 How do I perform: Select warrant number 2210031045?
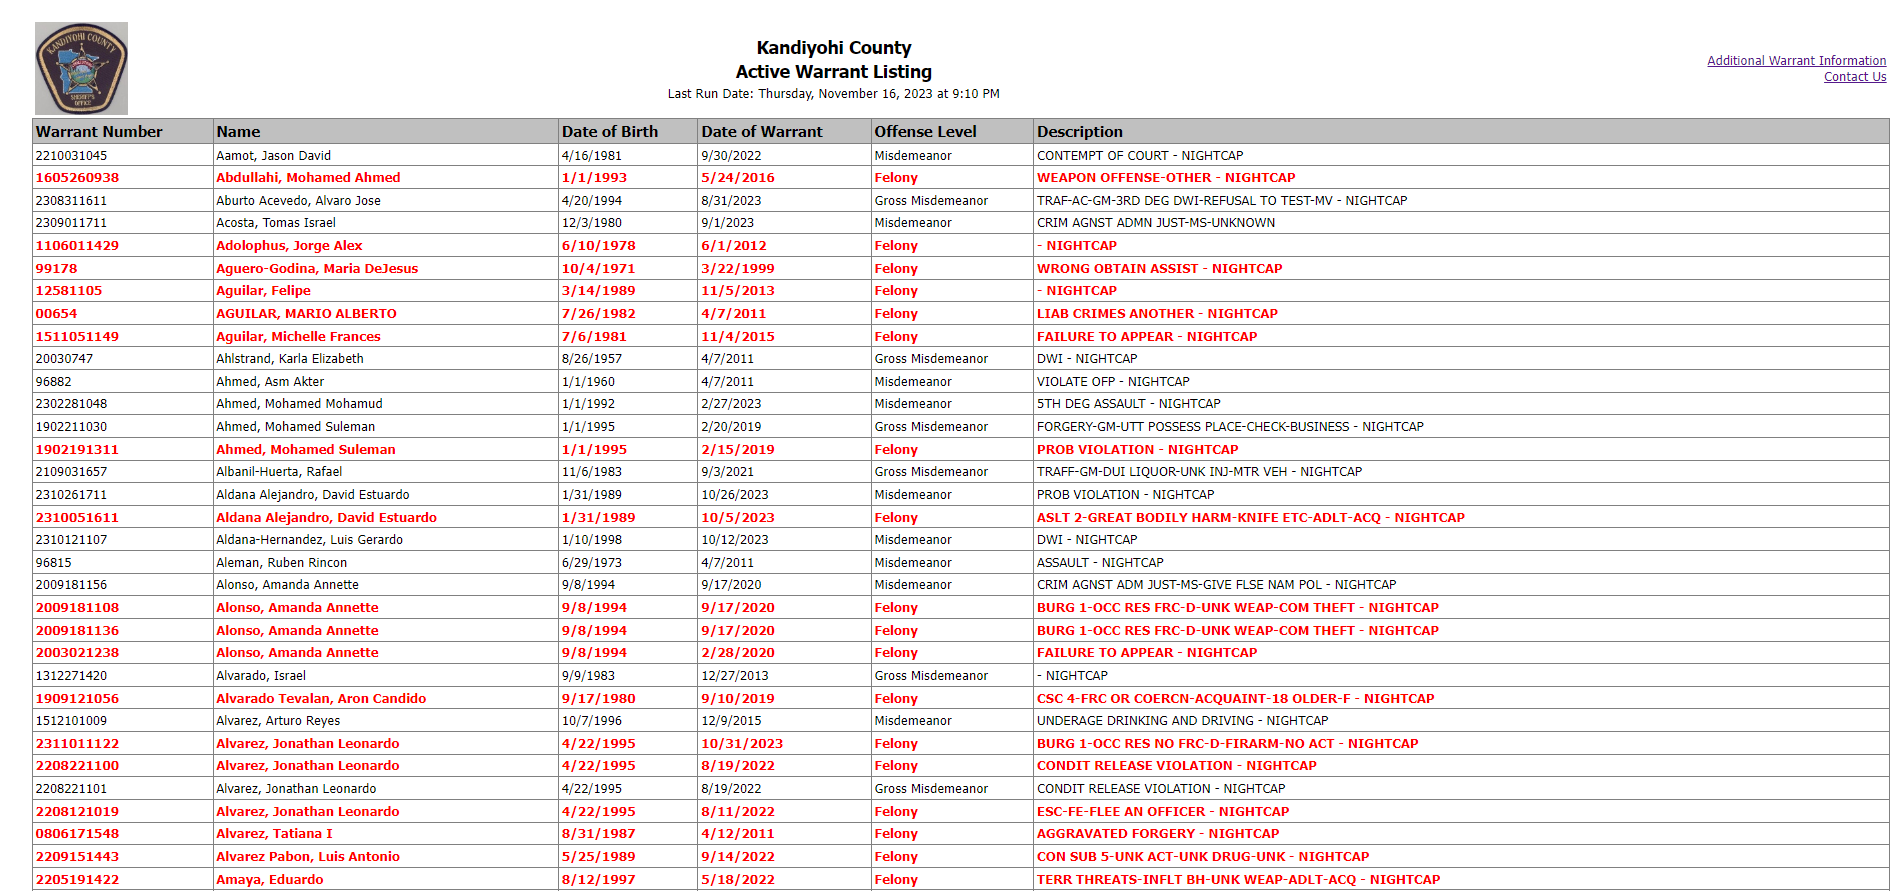tap(71, 156)
